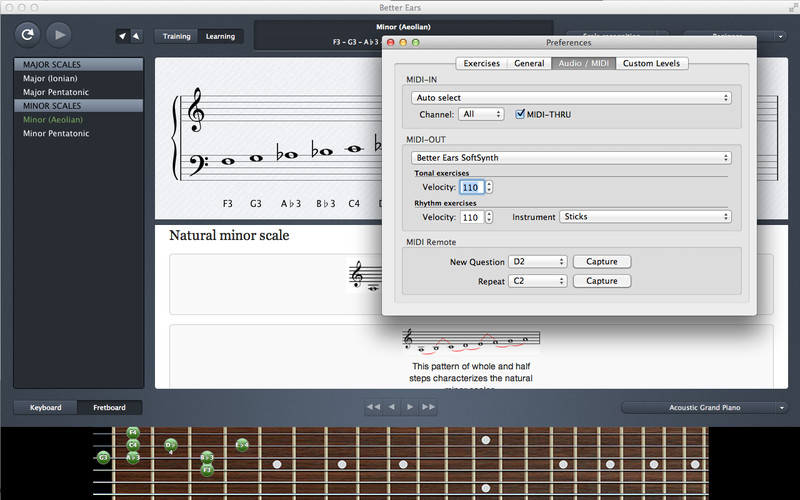Click the round play button

coord(59,35)
